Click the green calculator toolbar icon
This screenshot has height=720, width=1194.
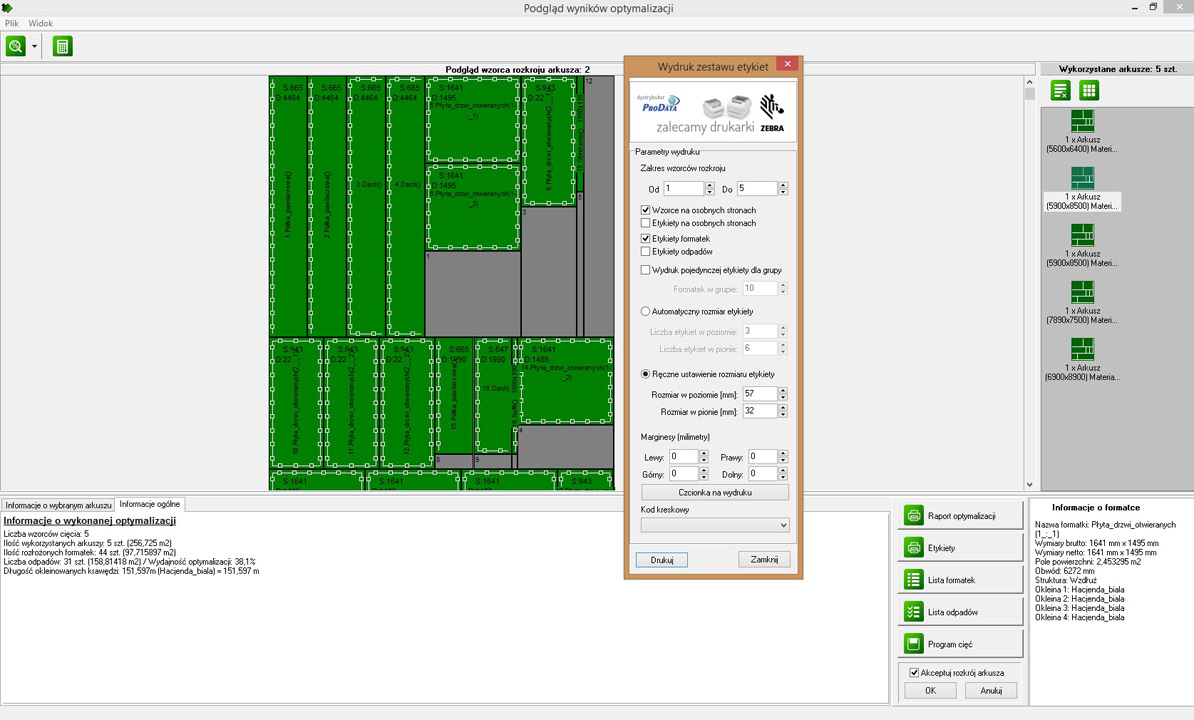63,47
